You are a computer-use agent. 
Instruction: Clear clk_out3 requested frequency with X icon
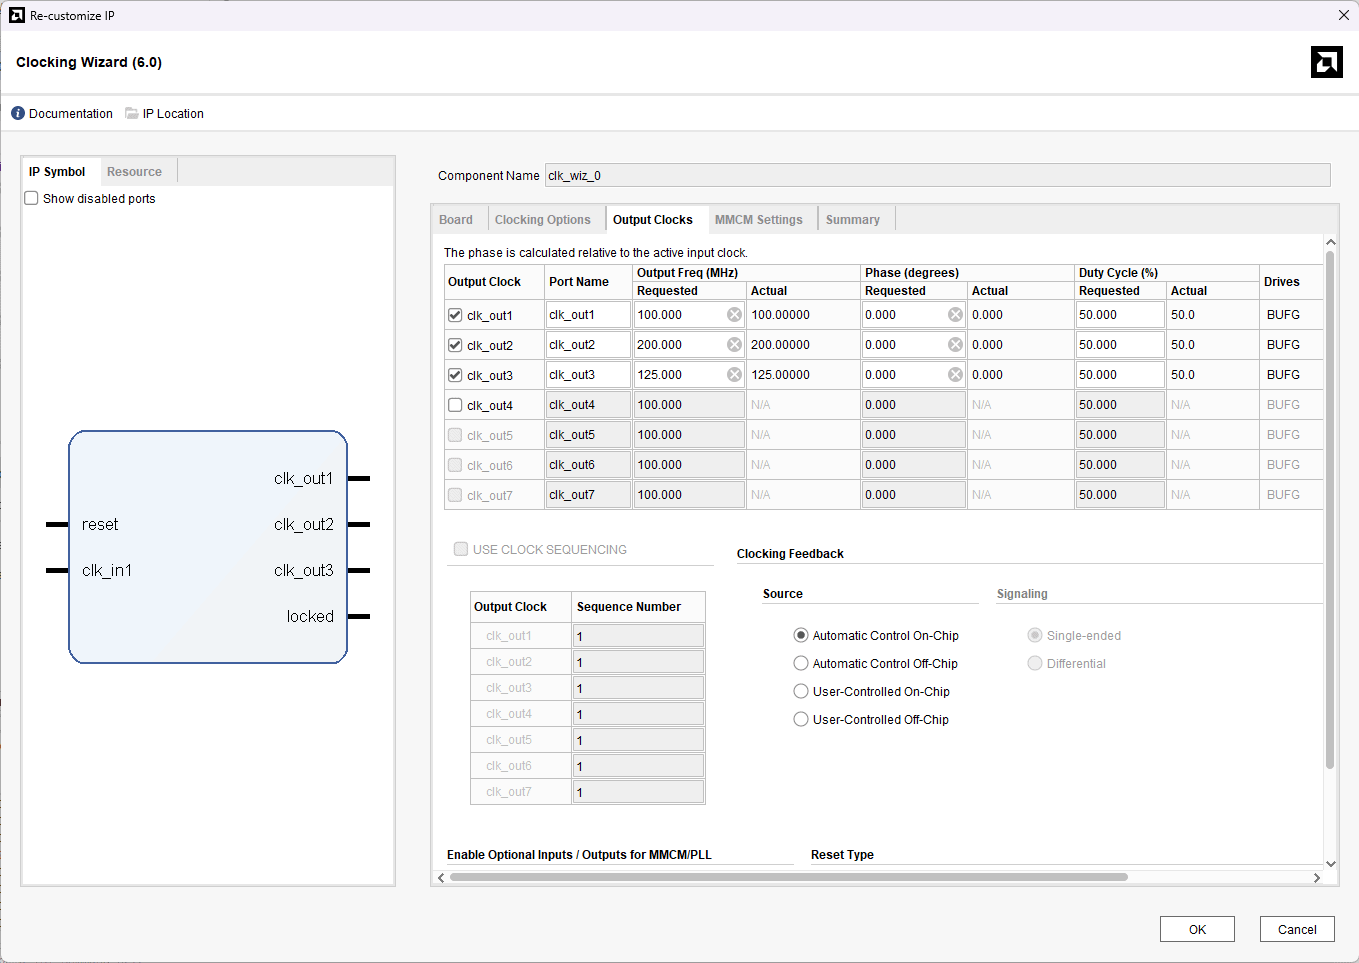pyautogui.click(x=734, y=375)
